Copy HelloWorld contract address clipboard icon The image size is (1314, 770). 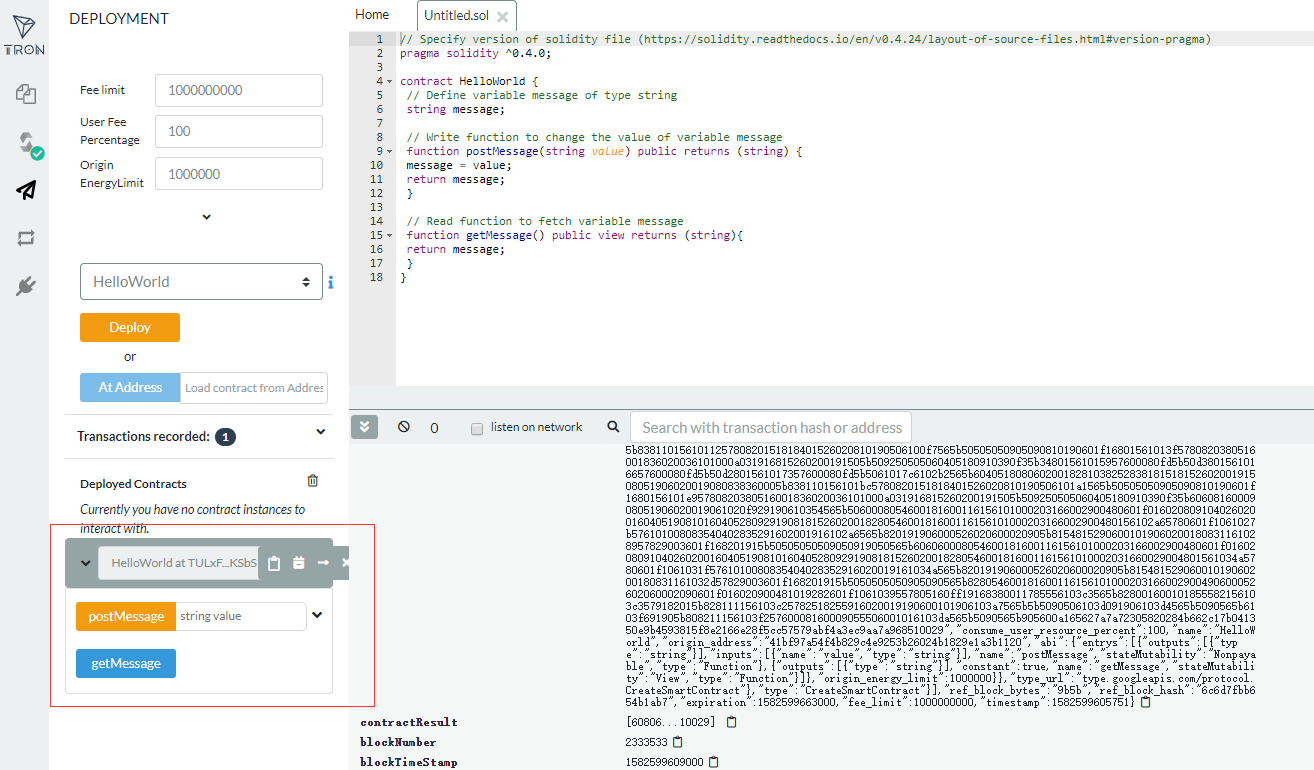click(x=274, y=563)
